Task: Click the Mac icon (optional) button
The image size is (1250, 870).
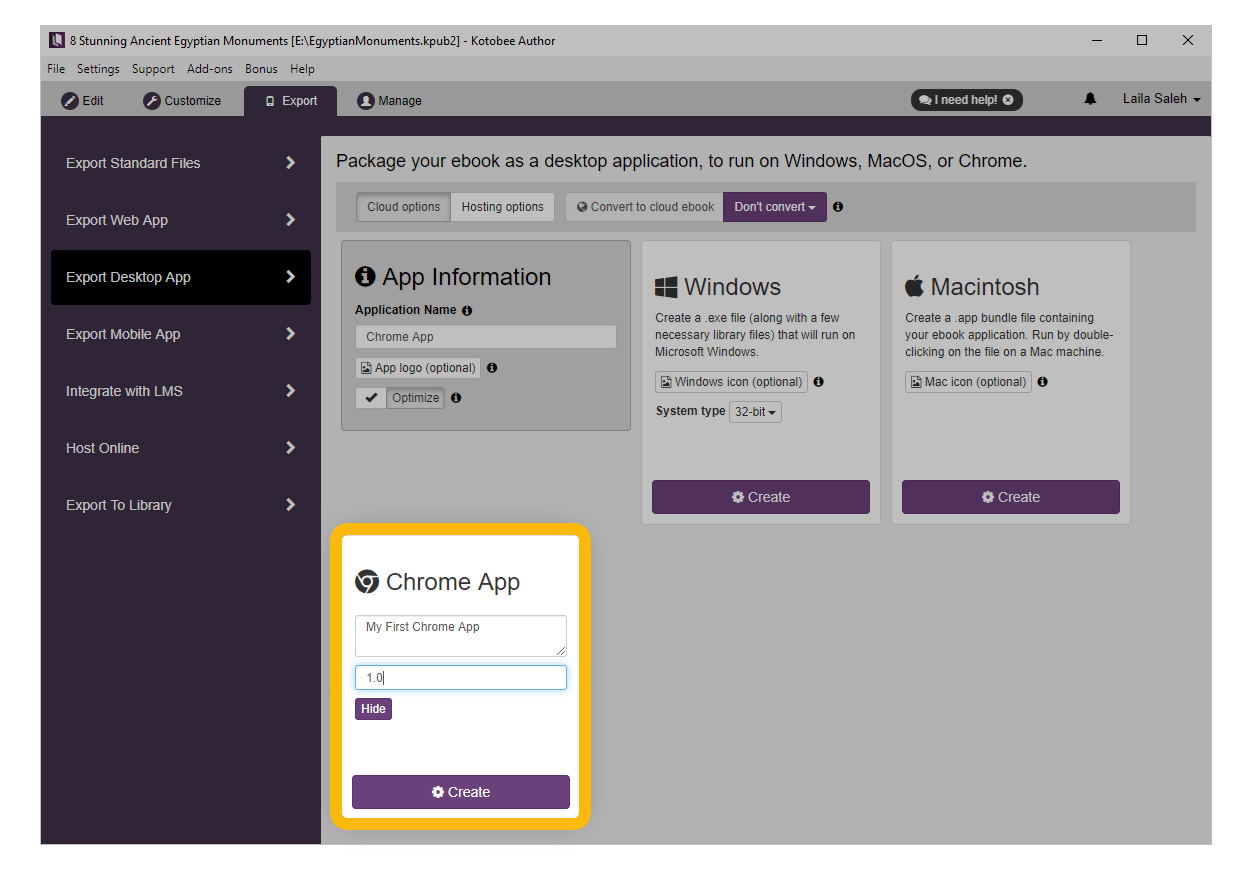Action: pyautogui.click(x=969, y=382)
